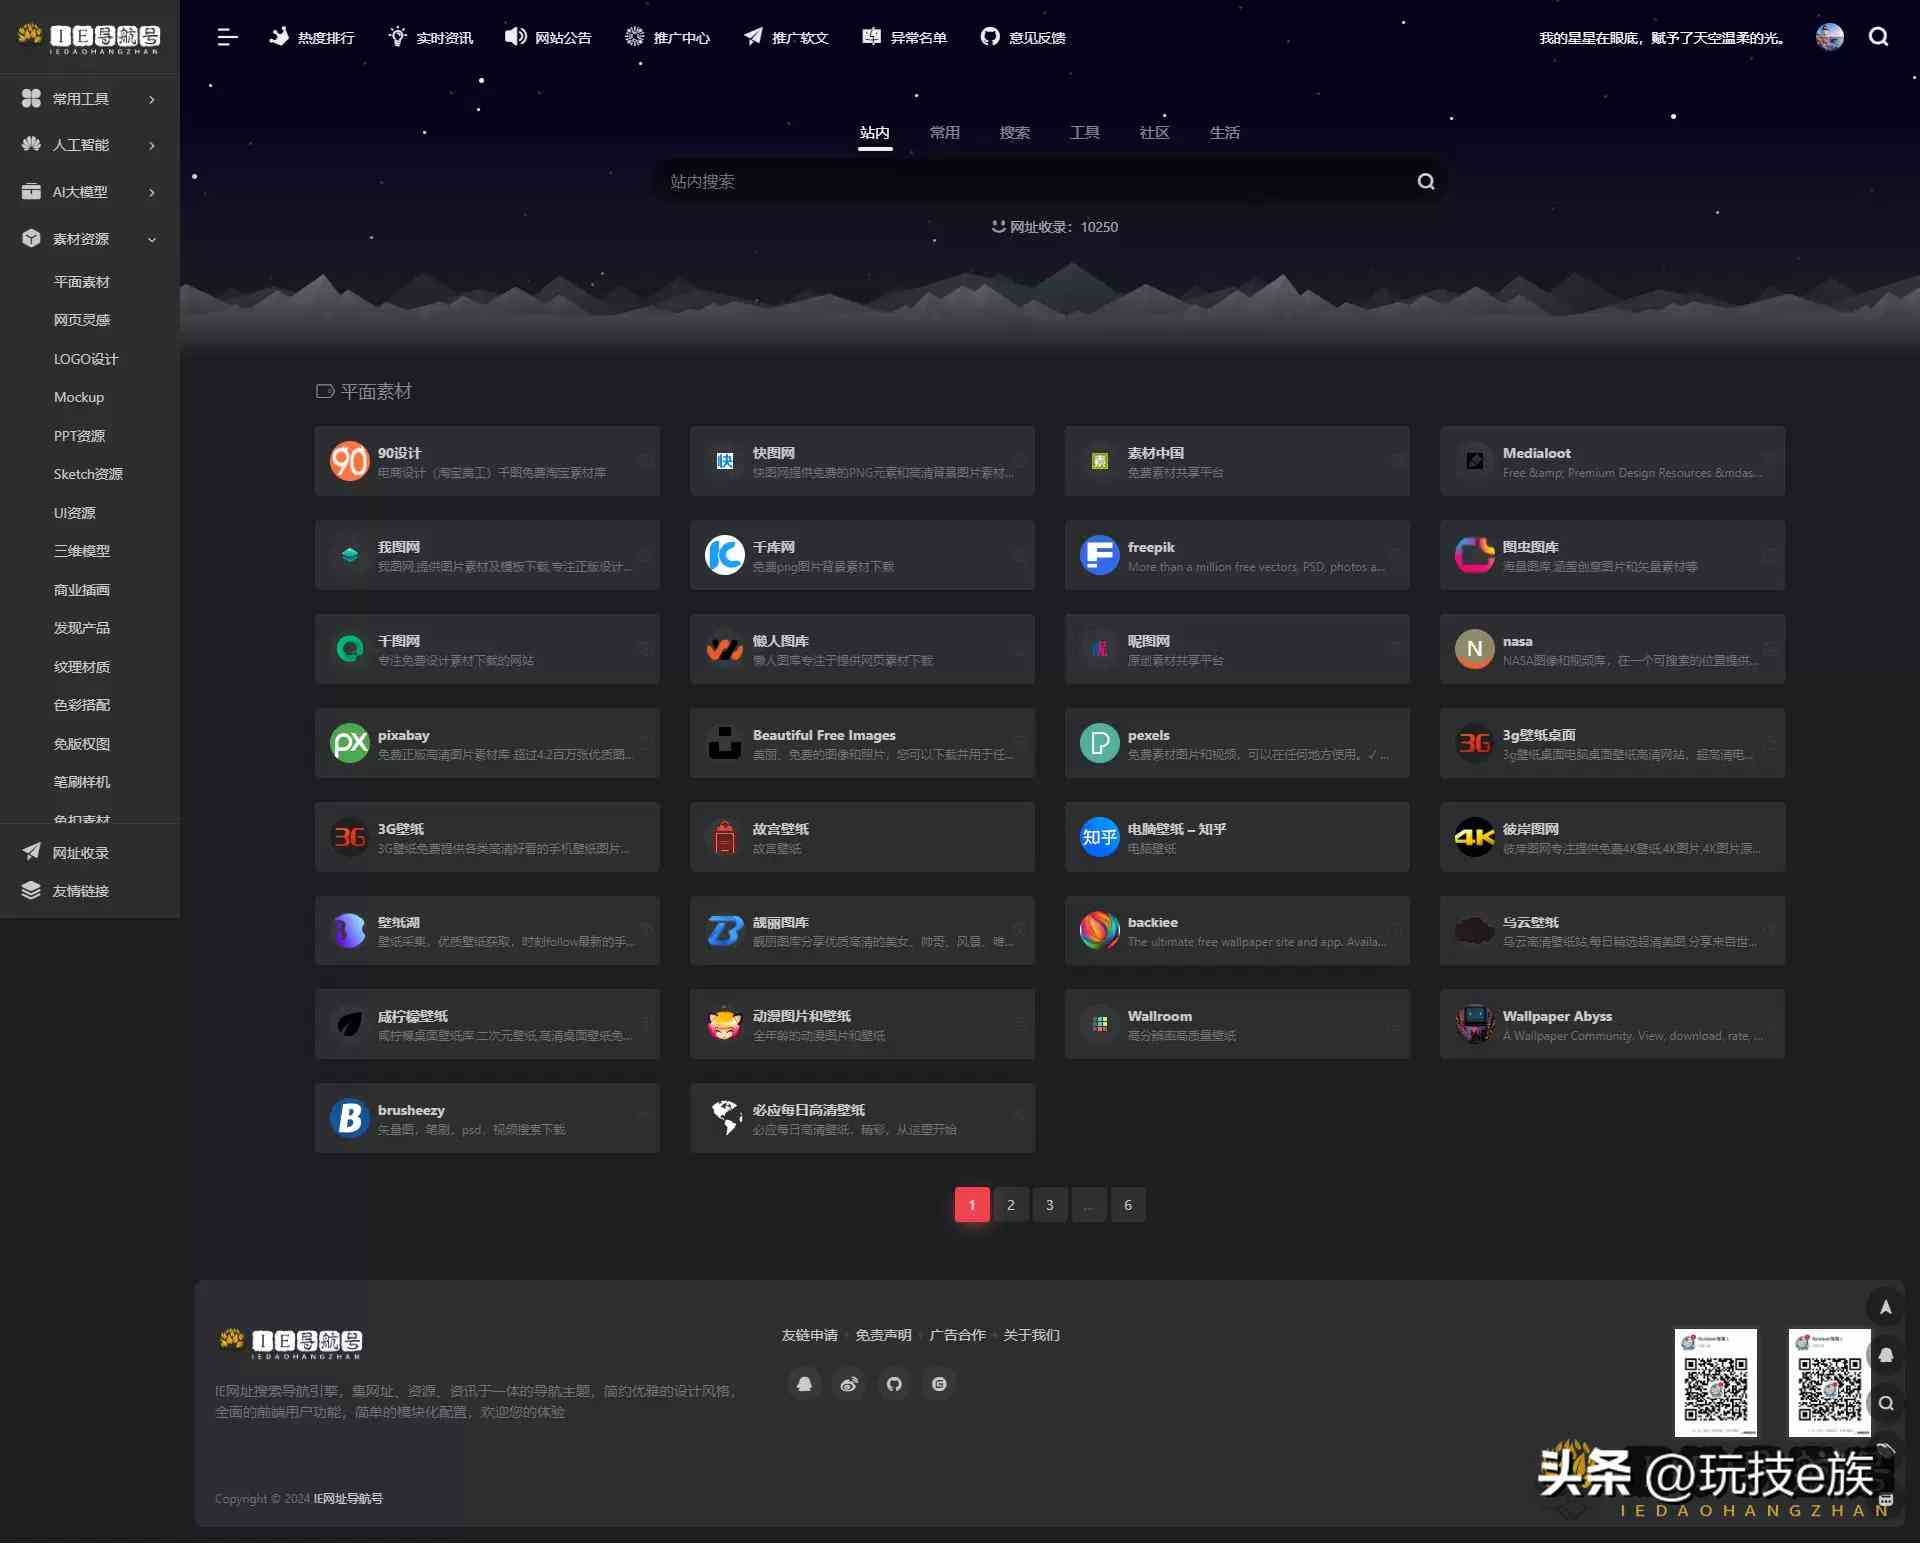Click the 免责声明 footer link

click(x=884, y=1336)
